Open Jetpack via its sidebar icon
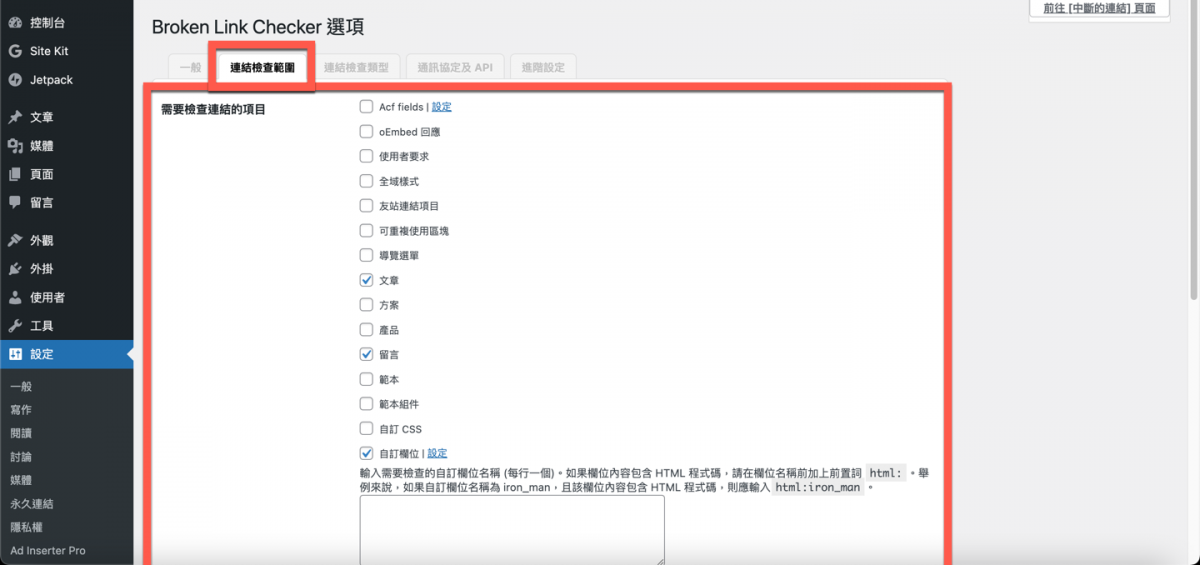 point(15,80)
